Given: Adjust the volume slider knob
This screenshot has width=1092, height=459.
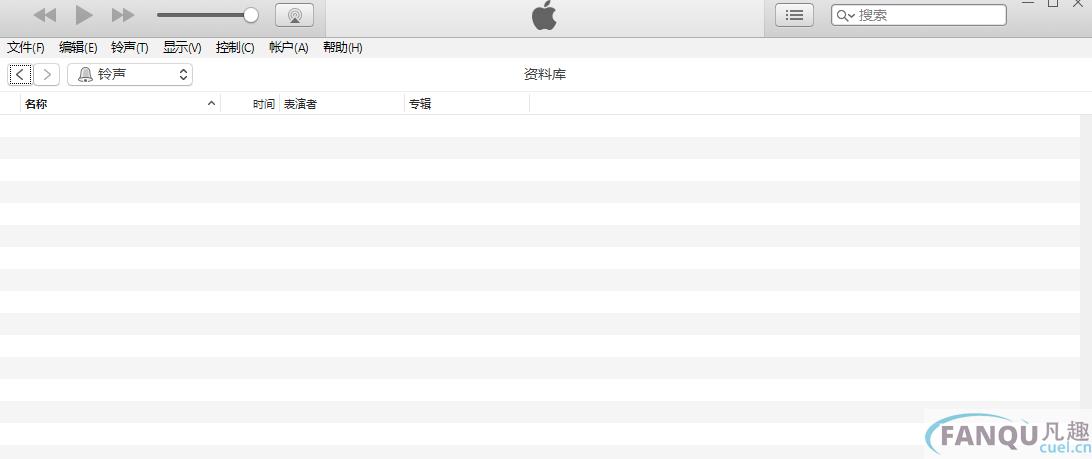Looking at the screenshot, I should (x=251, y=15).
